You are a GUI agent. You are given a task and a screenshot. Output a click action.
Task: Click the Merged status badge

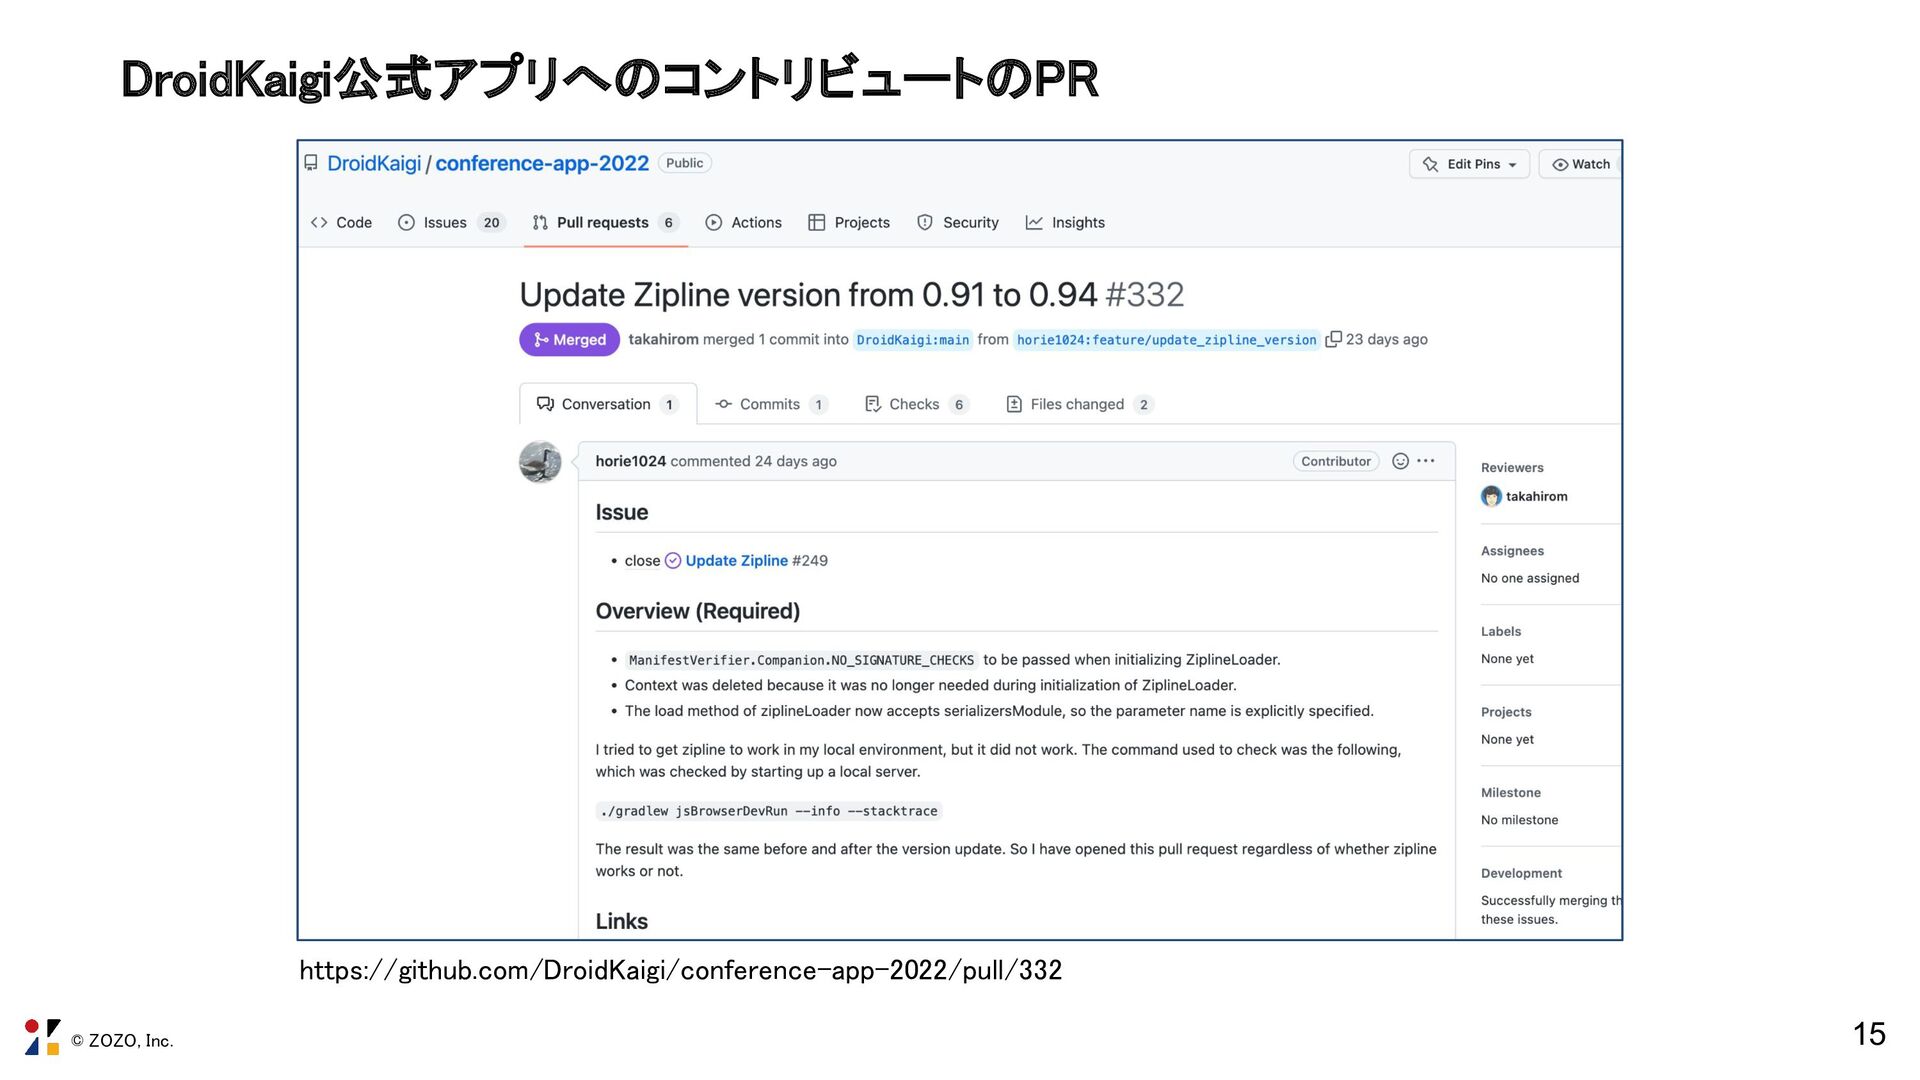569,340
